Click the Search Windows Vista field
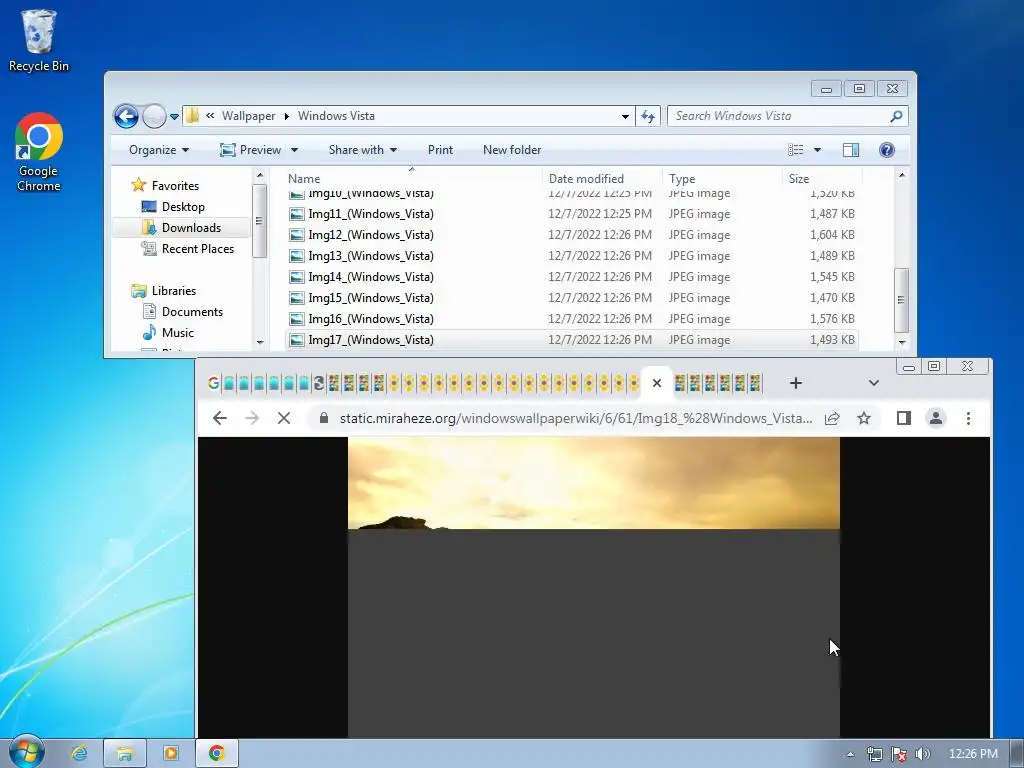Screen dimensions: 1024x768 click(778, 116)
